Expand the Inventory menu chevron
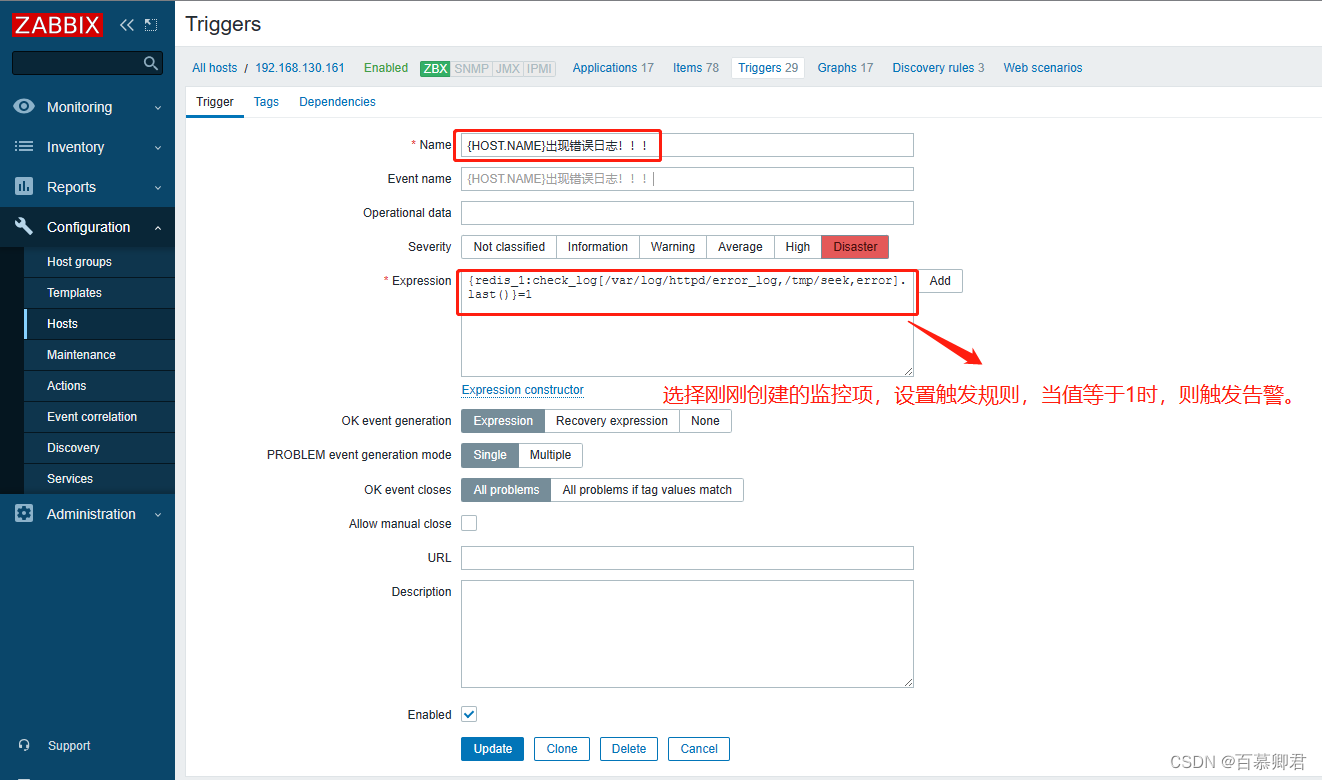 (158, 147)
